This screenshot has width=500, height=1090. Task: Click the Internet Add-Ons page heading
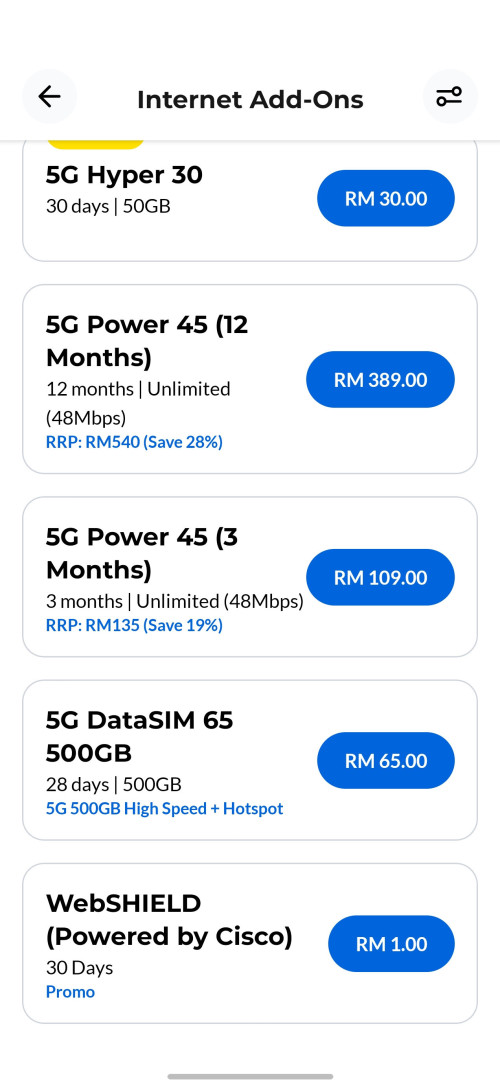tap(250, 99)
